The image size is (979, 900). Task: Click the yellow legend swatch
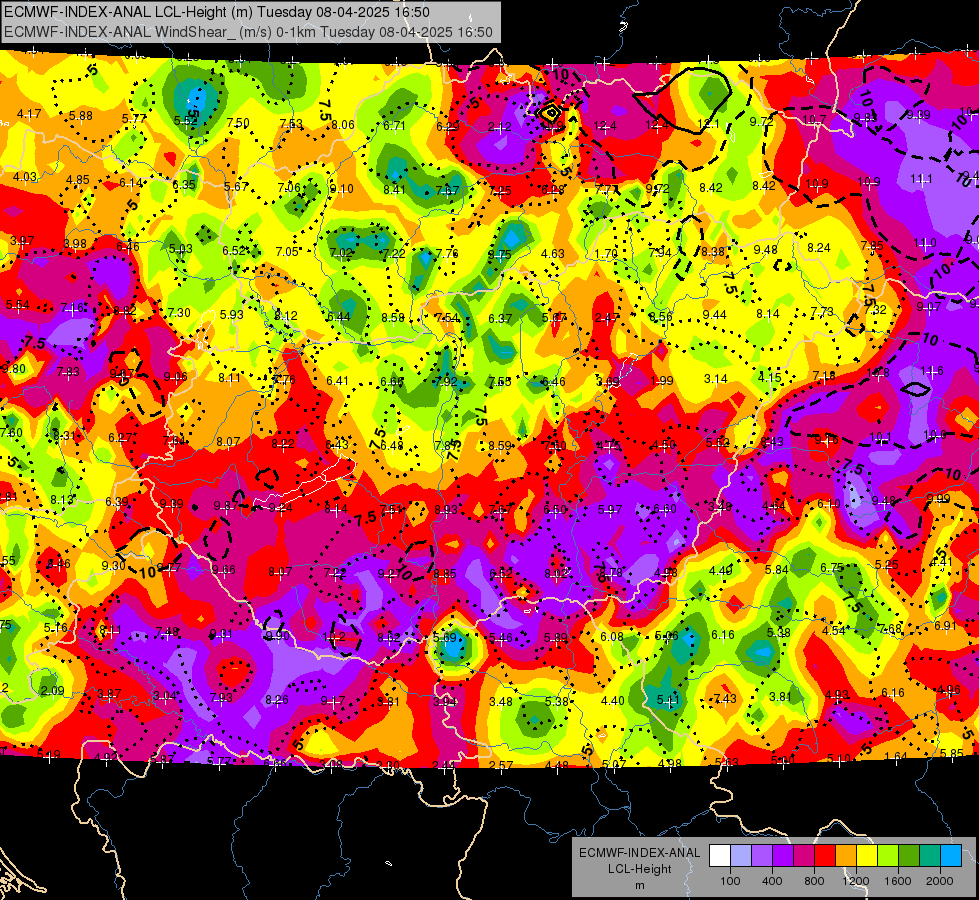[x=867, y=856]
